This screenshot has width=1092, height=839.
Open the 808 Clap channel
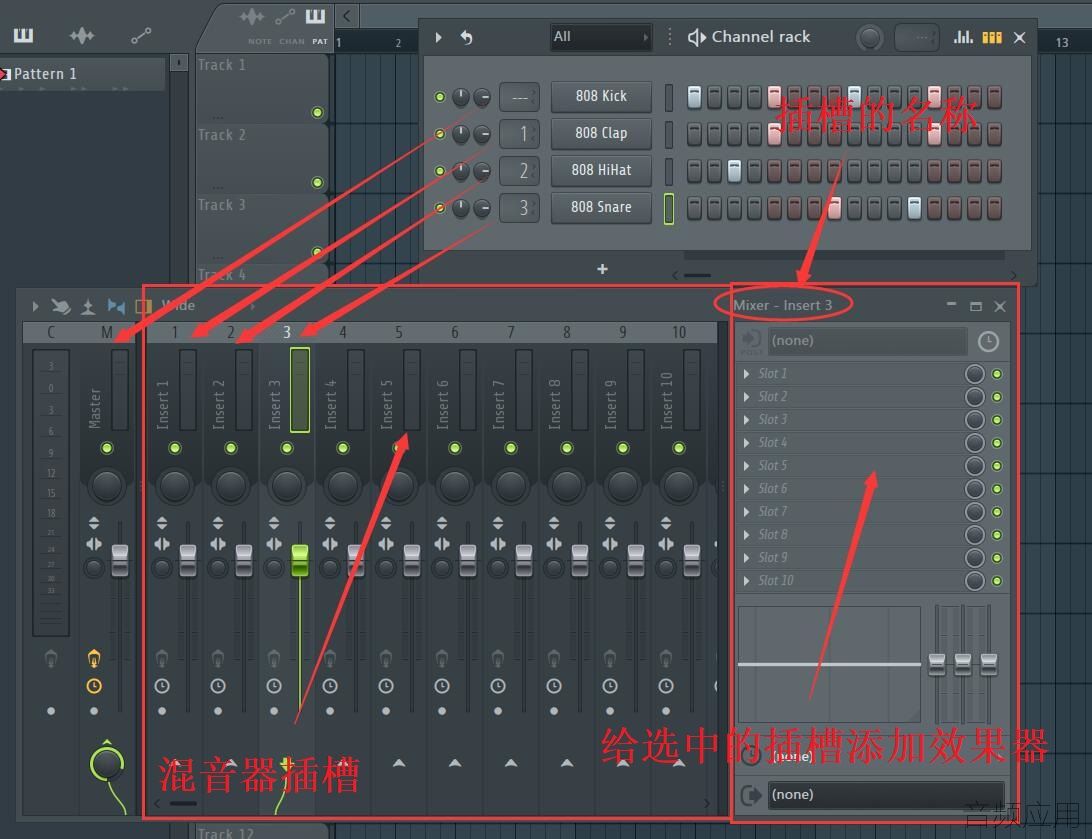point(601,133)
